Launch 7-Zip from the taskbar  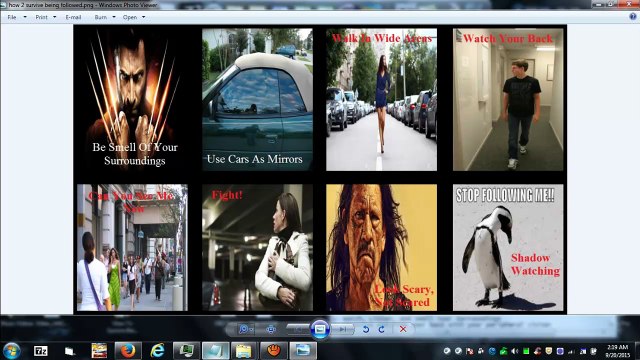click(40, 351)
